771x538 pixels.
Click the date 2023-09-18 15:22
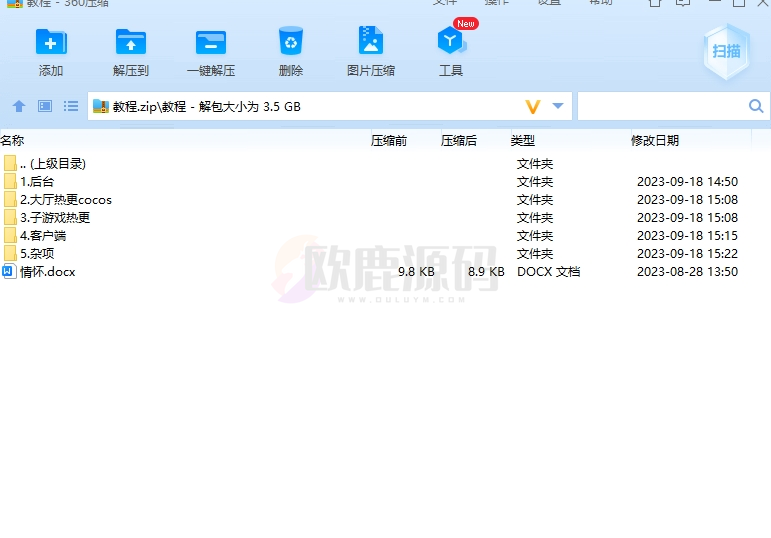(x=687, y=253)
